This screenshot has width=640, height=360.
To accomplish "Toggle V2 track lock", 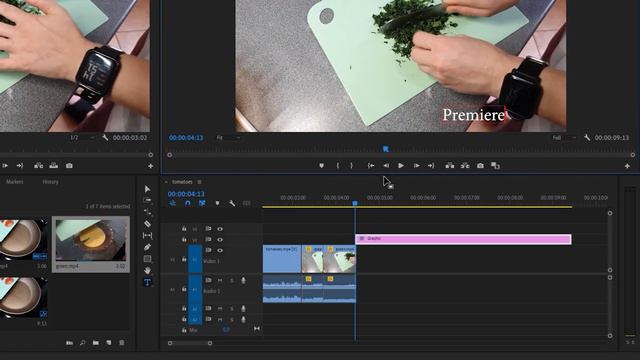I will (x=184, y=240).
